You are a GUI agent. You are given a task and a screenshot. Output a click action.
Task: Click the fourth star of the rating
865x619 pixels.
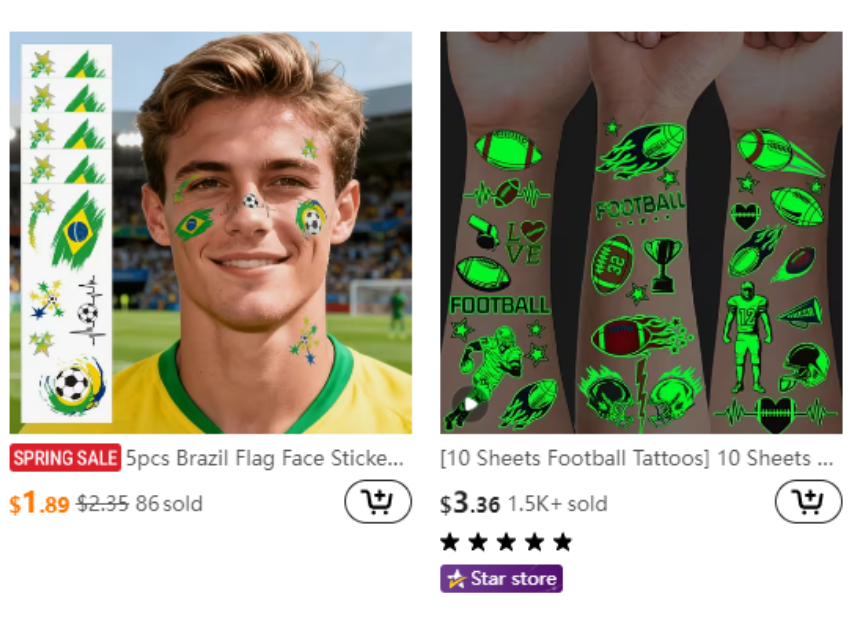pyautogui.click(x=535, y=542)
